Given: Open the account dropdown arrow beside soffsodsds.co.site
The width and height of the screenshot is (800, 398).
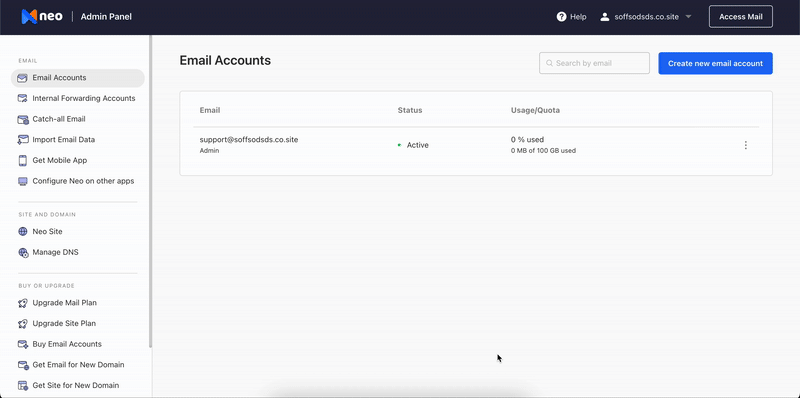Looking at the screenshot, I should coord(688,17).
